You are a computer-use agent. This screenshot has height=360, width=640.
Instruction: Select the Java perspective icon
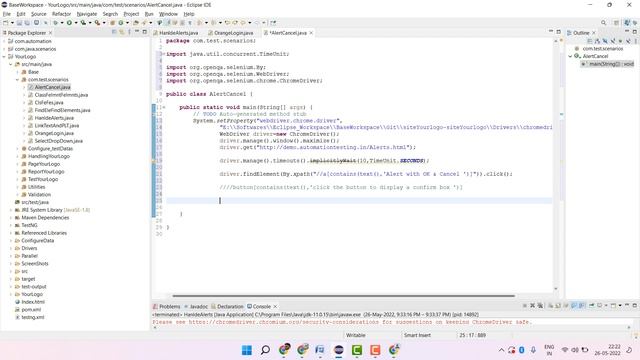[627, 23]
